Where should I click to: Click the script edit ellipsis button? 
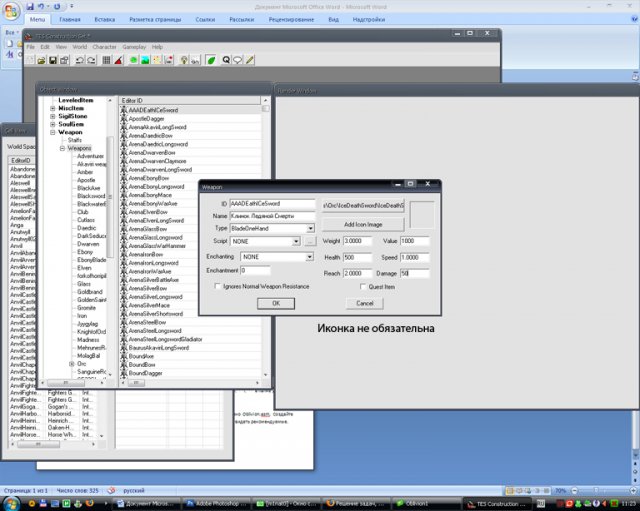pyautogui.click(x=310, y=241)
